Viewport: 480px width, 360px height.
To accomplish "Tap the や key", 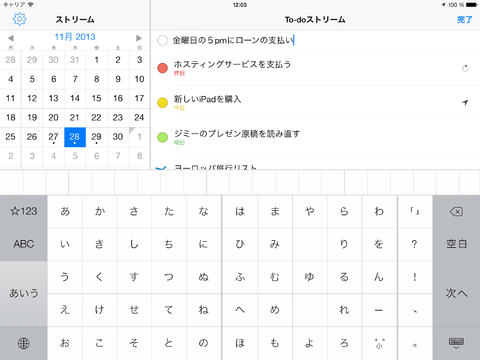I will pyautogui.click(x=310, y=211).
